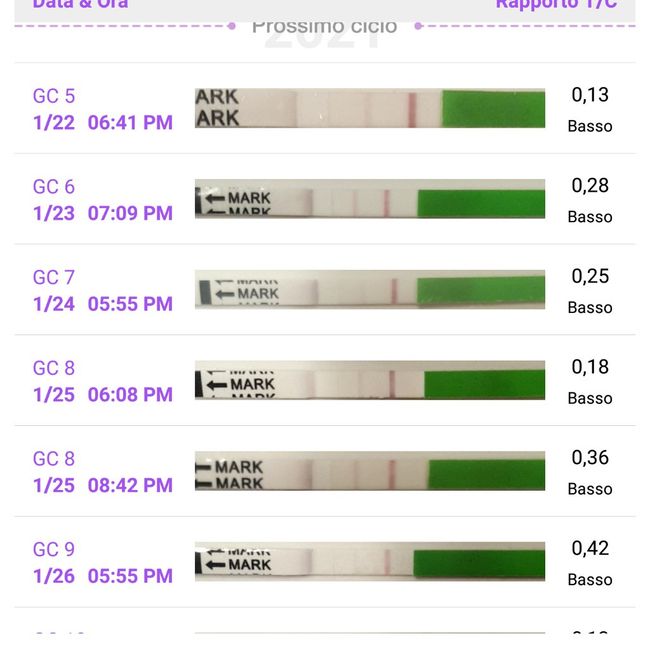The height and width of the screenshot is (650, 650).
Task: Select the 0,42 ratio result
Action: pos(590,548)
